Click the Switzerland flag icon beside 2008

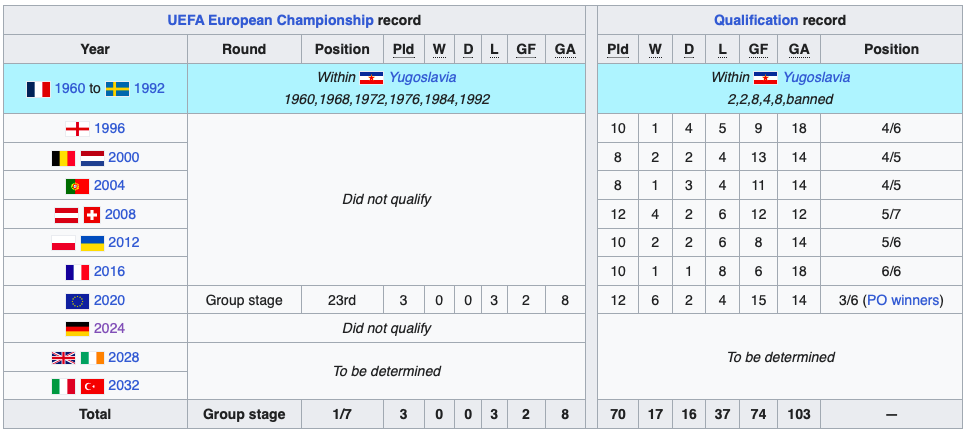click(x=92, y=215)
